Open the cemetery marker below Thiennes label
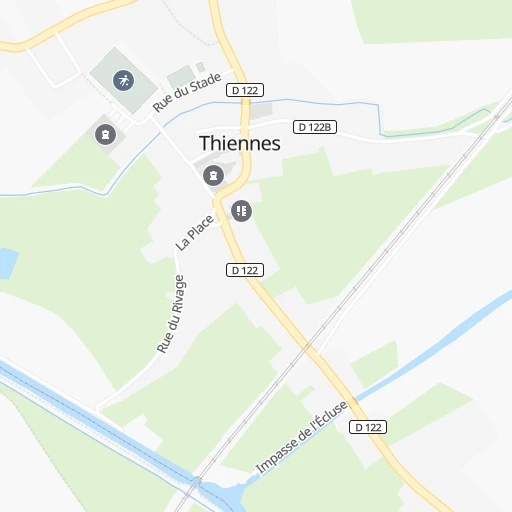This screenshot has width=512, height=512. pyautogui.click(x=213, y=175)
